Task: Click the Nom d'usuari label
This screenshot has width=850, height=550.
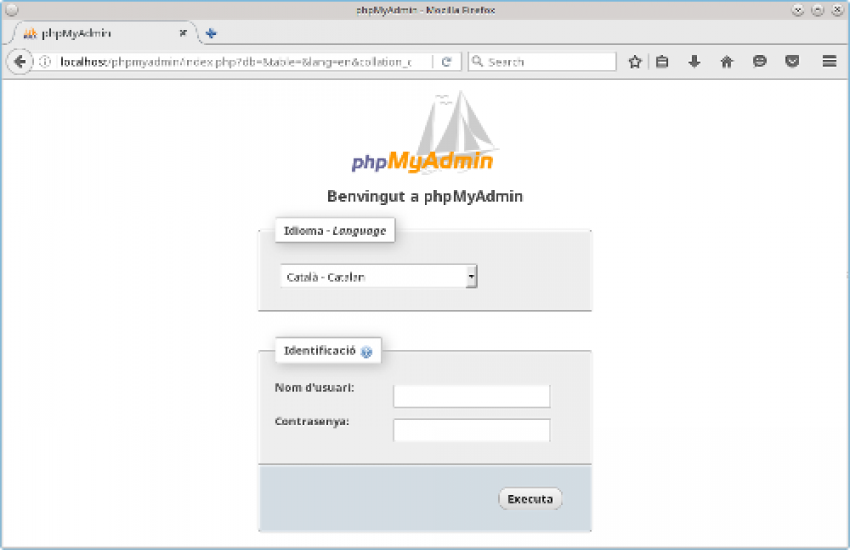Action: click(x=314, y=387)
